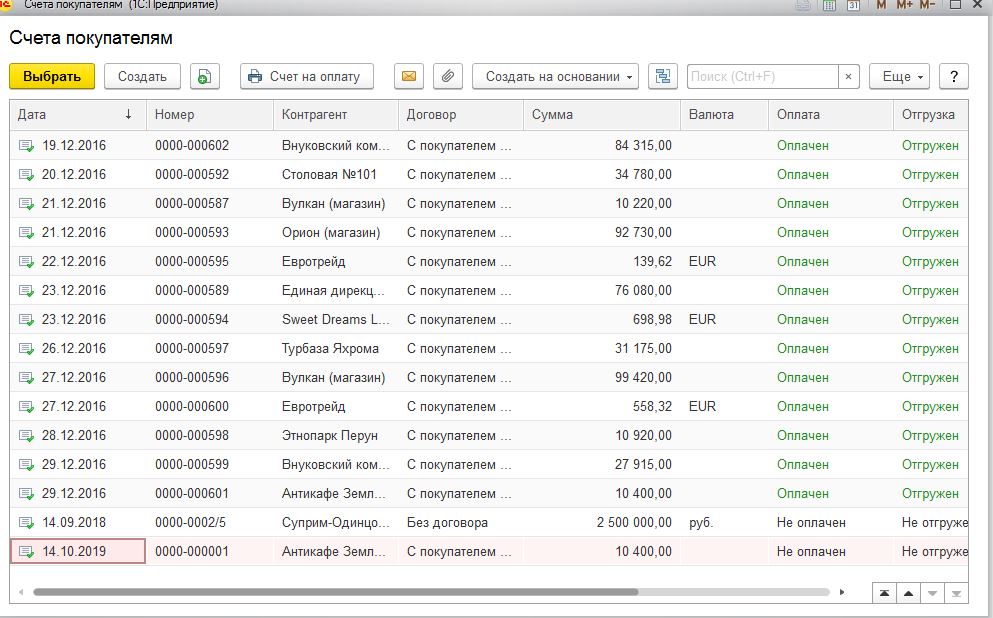993x618 pixels.
Task: Copy invoice with the green-plus document icon
Action: (205, 77)
